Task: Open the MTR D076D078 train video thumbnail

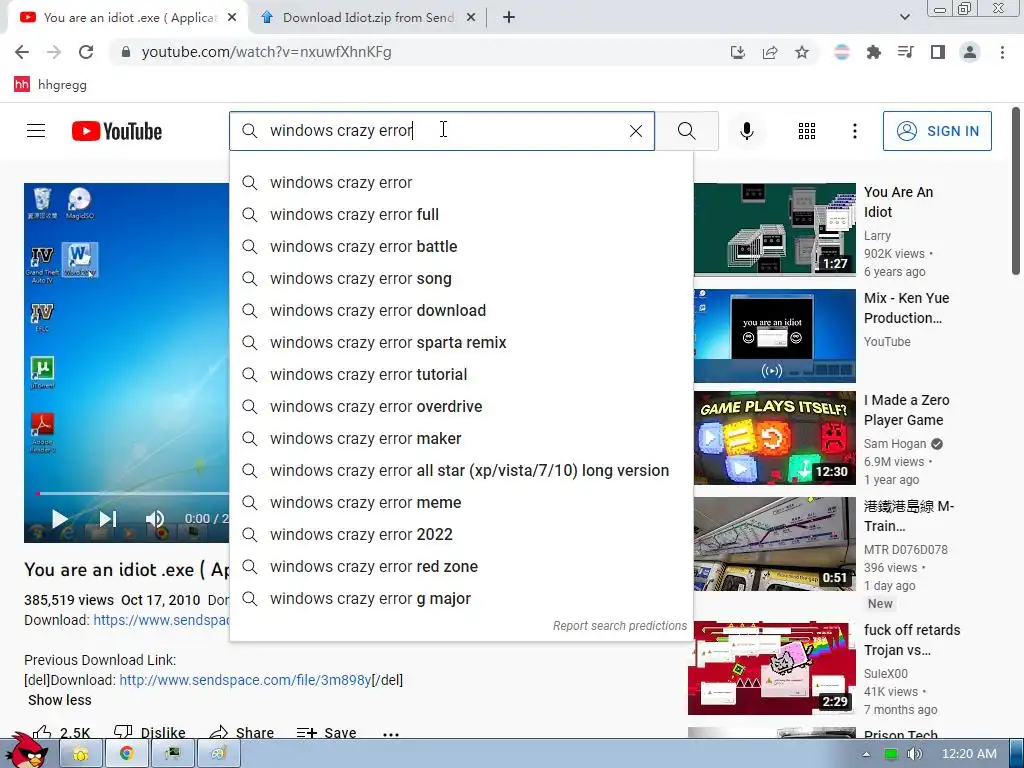Action: pos(775,544)
